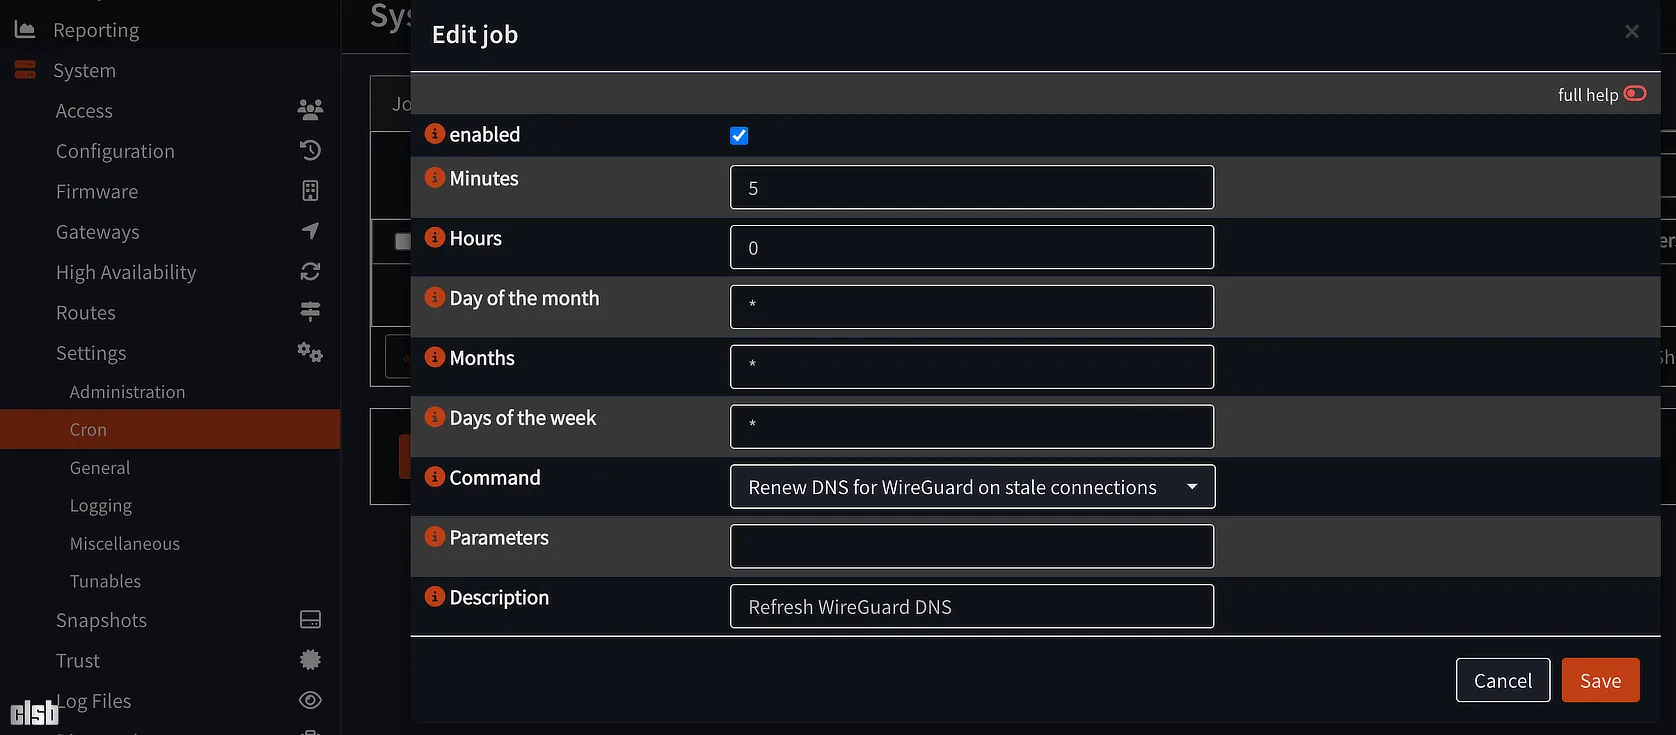Click the info icon next to Minutes
Viewport: 1676px width, 735px height.
[x=435, y=178]
